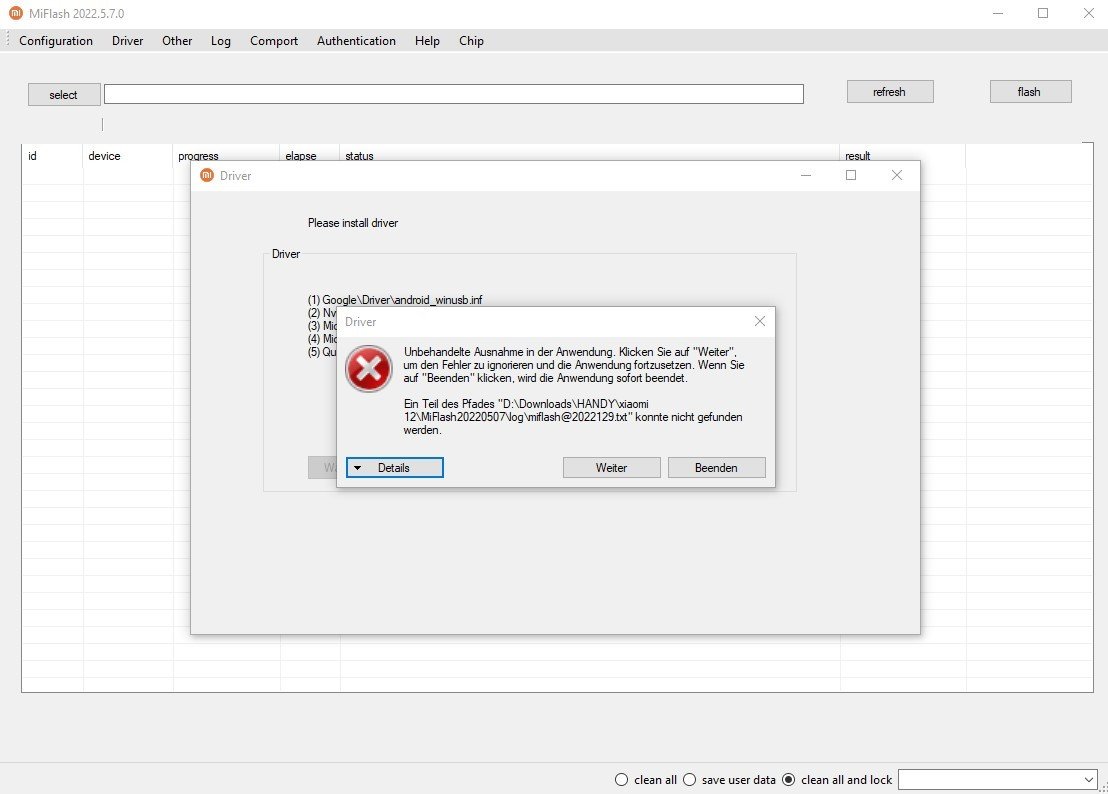Open the Comport menu
The image size is (1108, 794).
274,41
